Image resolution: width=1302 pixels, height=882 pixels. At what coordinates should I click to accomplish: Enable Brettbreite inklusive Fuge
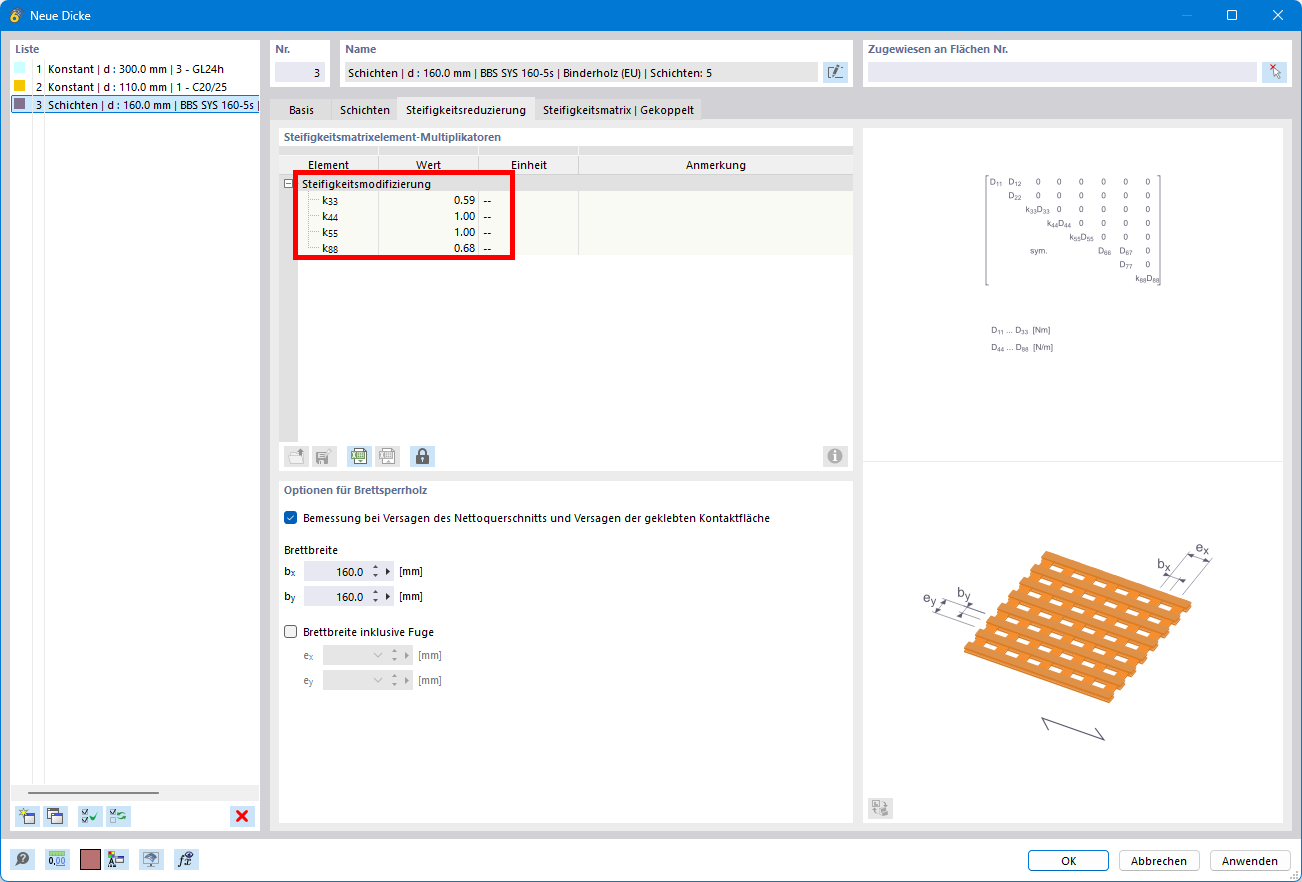pos(290,631)
